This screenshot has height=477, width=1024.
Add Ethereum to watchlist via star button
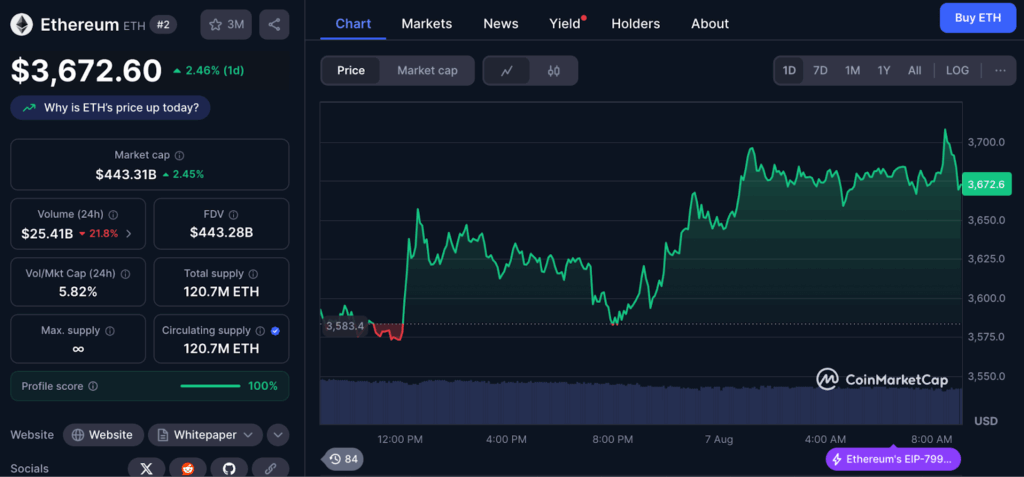[226, 24]
